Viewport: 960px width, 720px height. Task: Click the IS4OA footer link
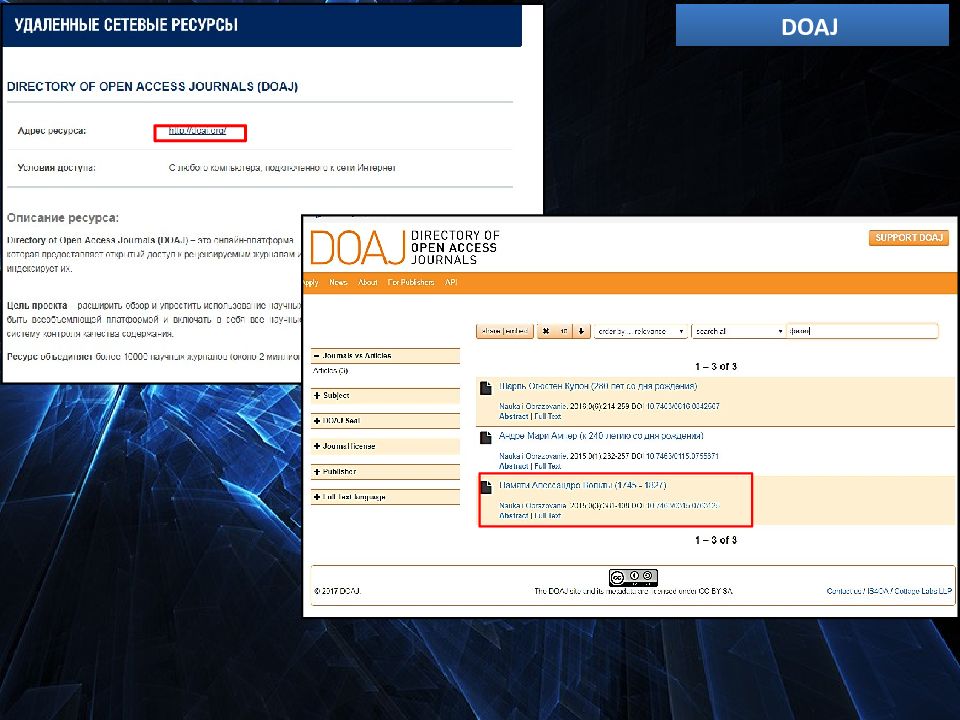tap(877, 591)
